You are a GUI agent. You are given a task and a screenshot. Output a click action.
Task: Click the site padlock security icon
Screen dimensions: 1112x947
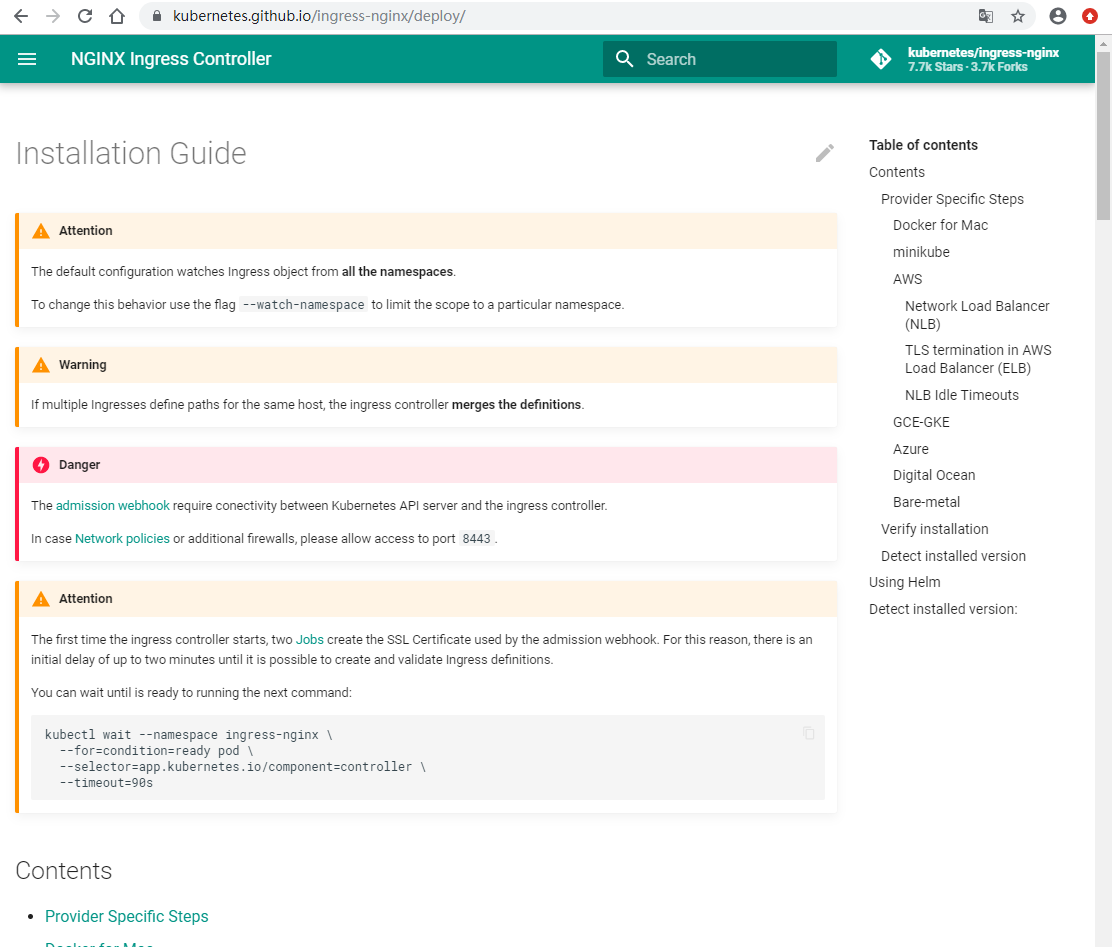tap(157, 16)
